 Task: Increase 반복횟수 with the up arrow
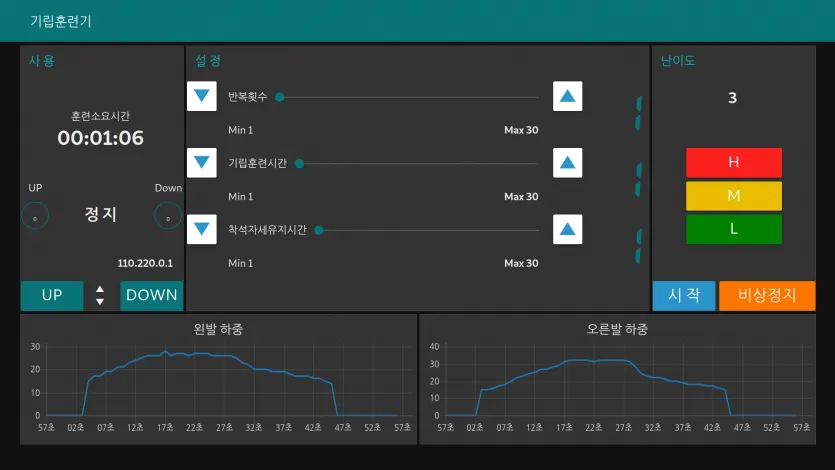(568, 96)
